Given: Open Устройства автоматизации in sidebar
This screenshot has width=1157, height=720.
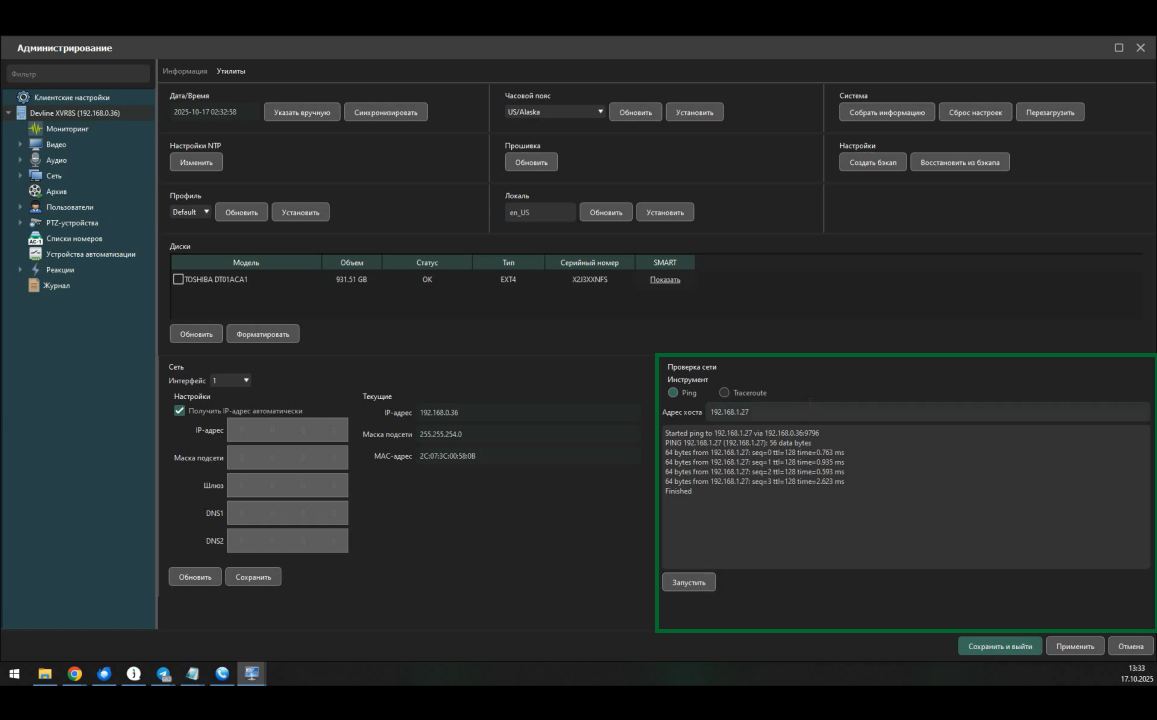Looking at the screenshot, I should click(90, 254).
